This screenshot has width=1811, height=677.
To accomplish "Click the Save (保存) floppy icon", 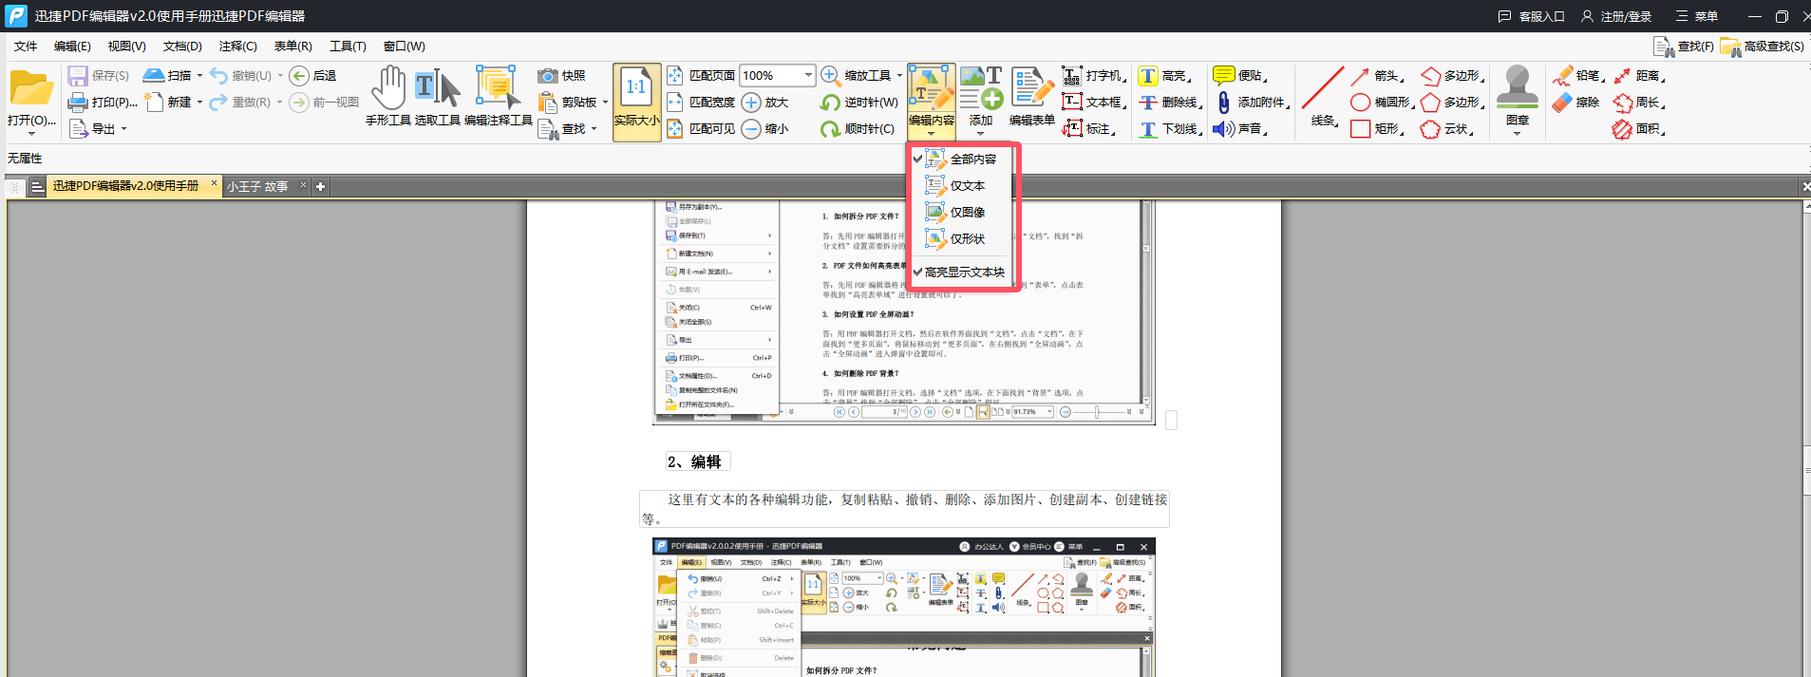I will (78, 76).
